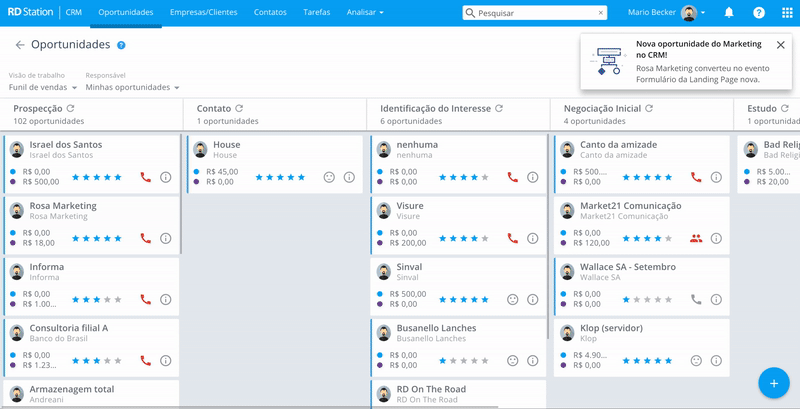Viewport: 800px width, 409px height.
Task: Dismiss the Nova oportunidade do Marketing notification
Action: pyautogui.click(x=780, y=45)
